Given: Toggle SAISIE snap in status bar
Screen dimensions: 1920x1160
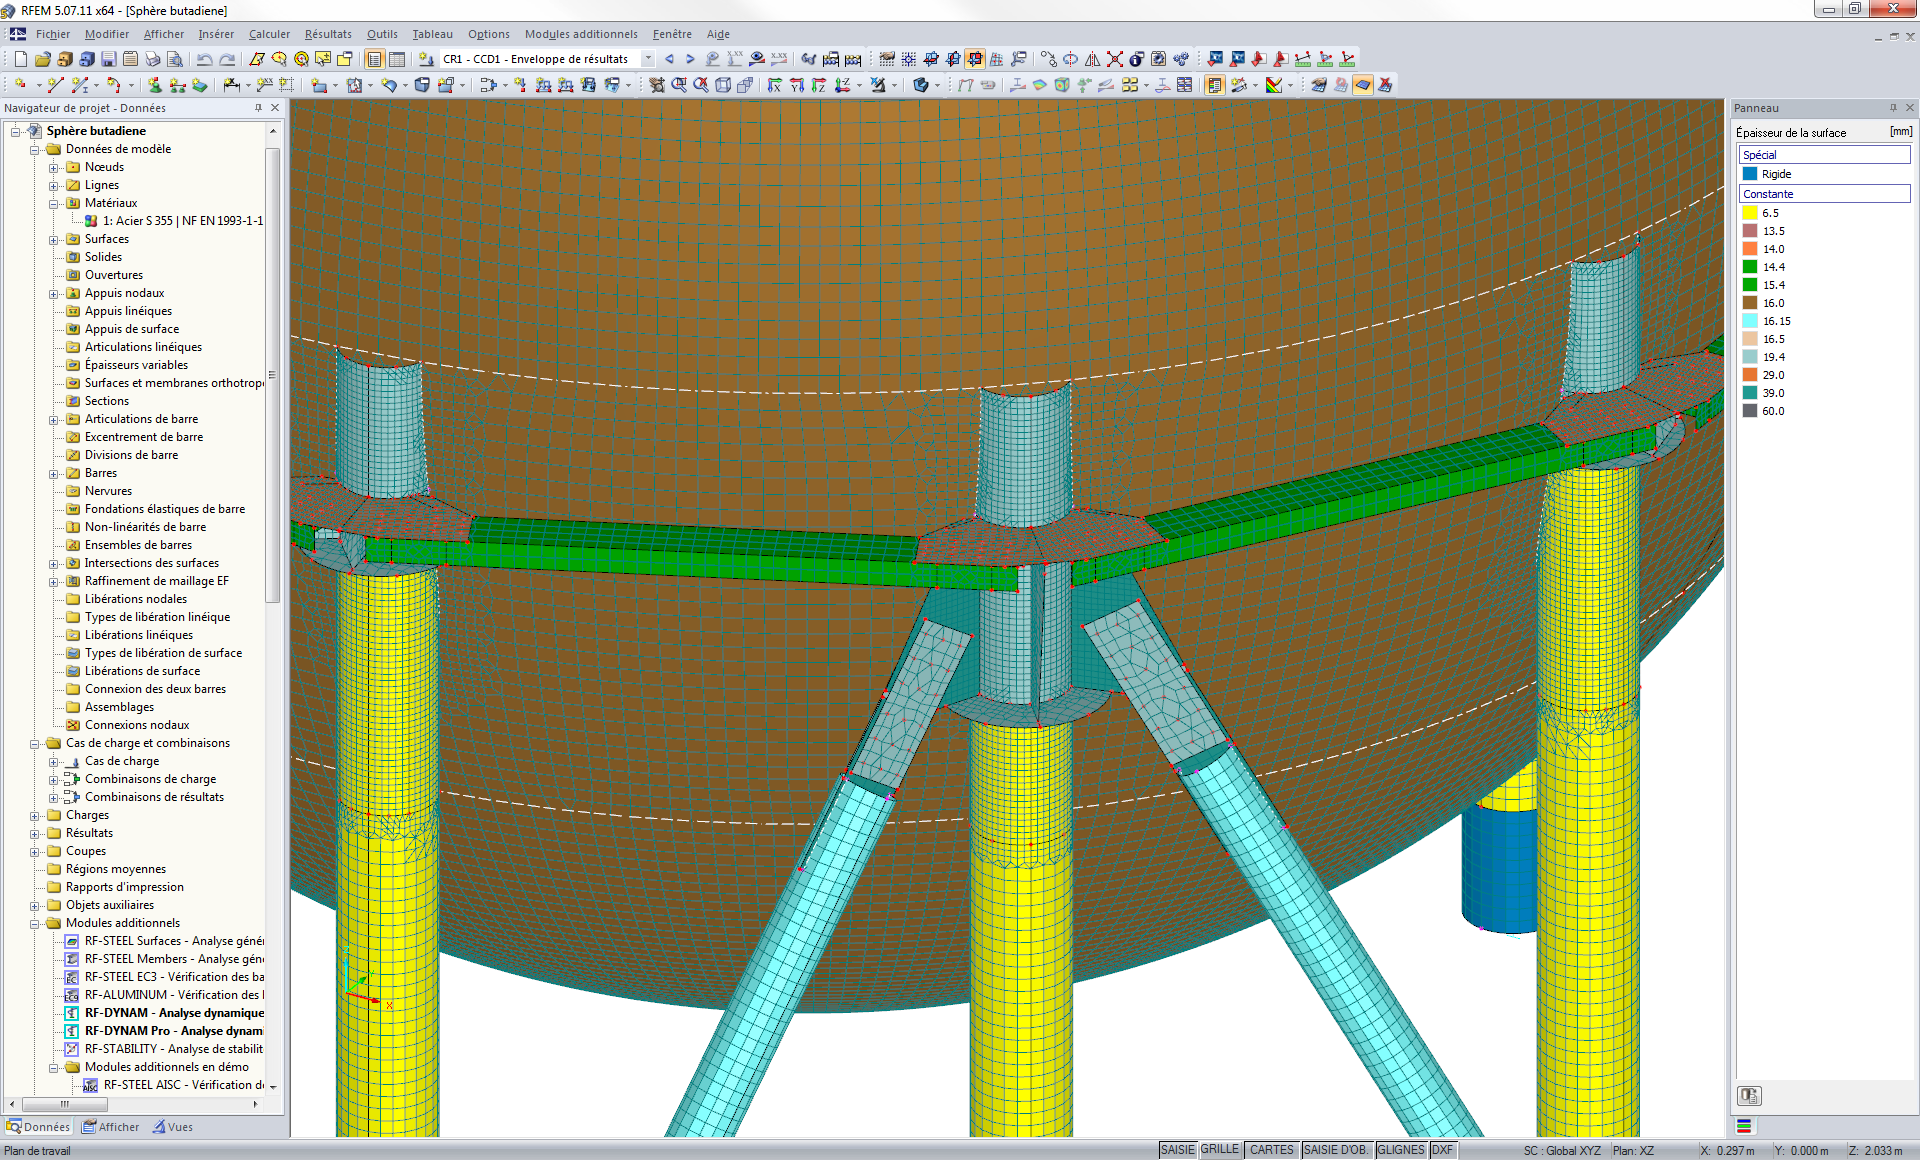Looking at the screenshot, I should point(1178,1150).
